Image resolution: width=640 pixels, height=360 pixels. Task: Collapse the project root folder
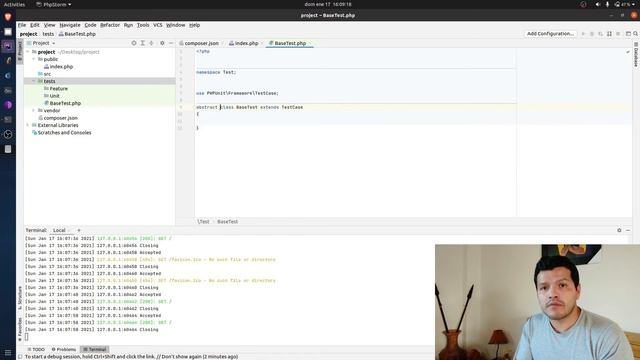(x=28, y=52)
